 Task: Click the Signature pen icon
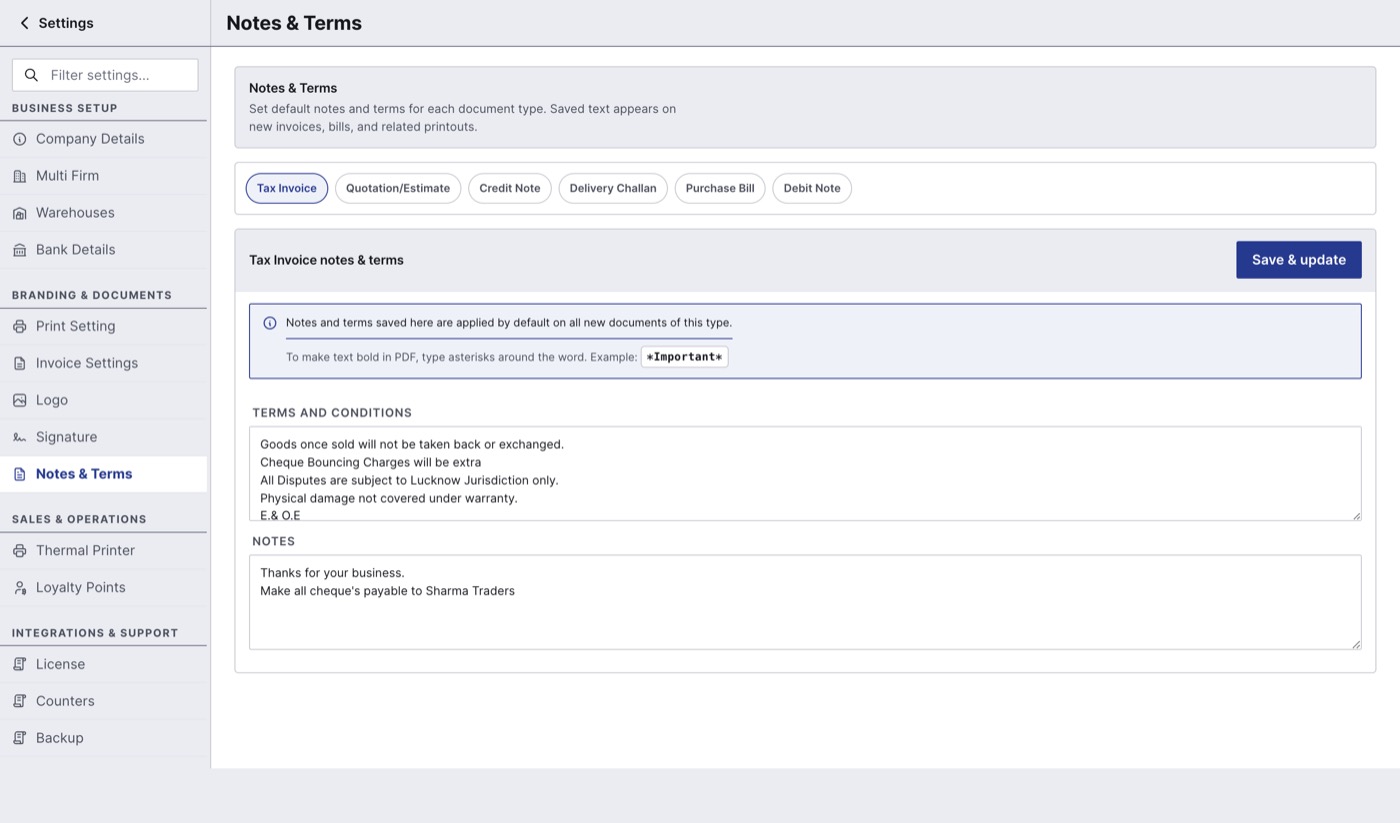(x=19, y=437)
